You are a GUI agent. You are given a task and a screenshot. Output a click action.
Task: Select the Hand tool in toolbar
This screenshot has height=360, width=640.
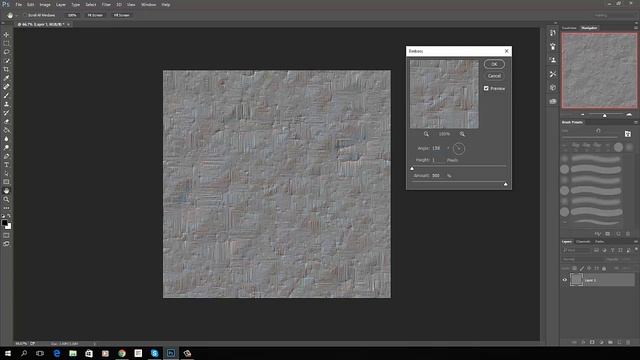click(x=6, y=191)
